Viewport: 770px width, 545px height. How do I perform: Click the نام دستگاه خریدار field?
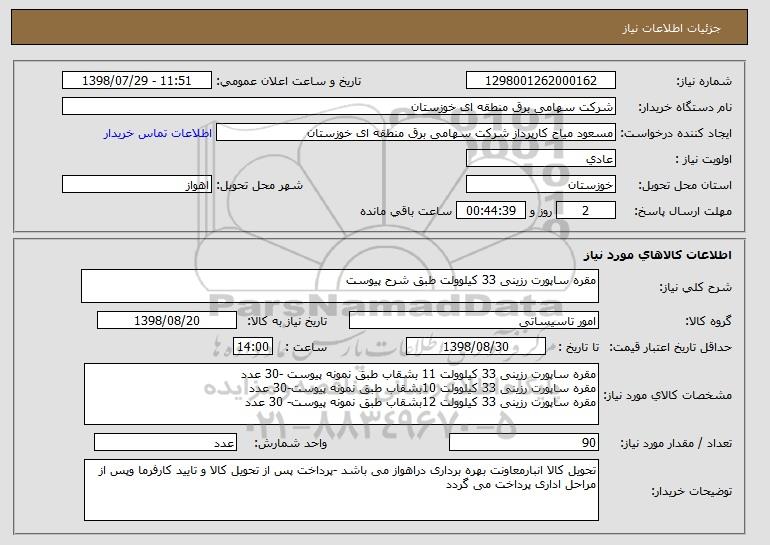coord(339,107)
